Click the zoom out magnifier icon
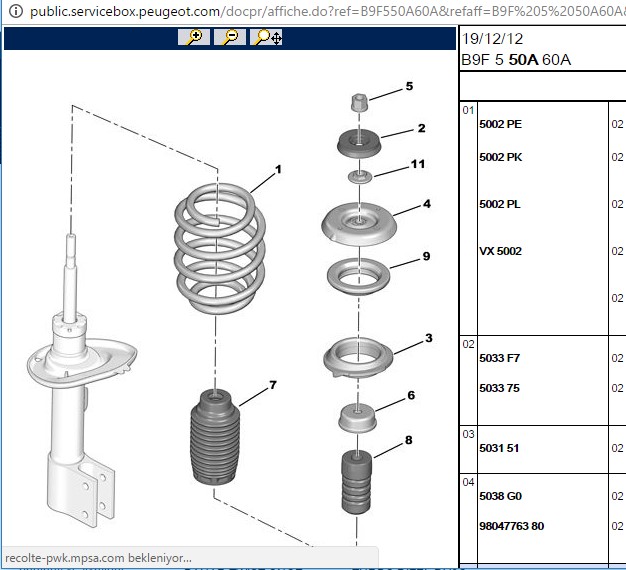 pyautogui.click(x=230, y=37)
